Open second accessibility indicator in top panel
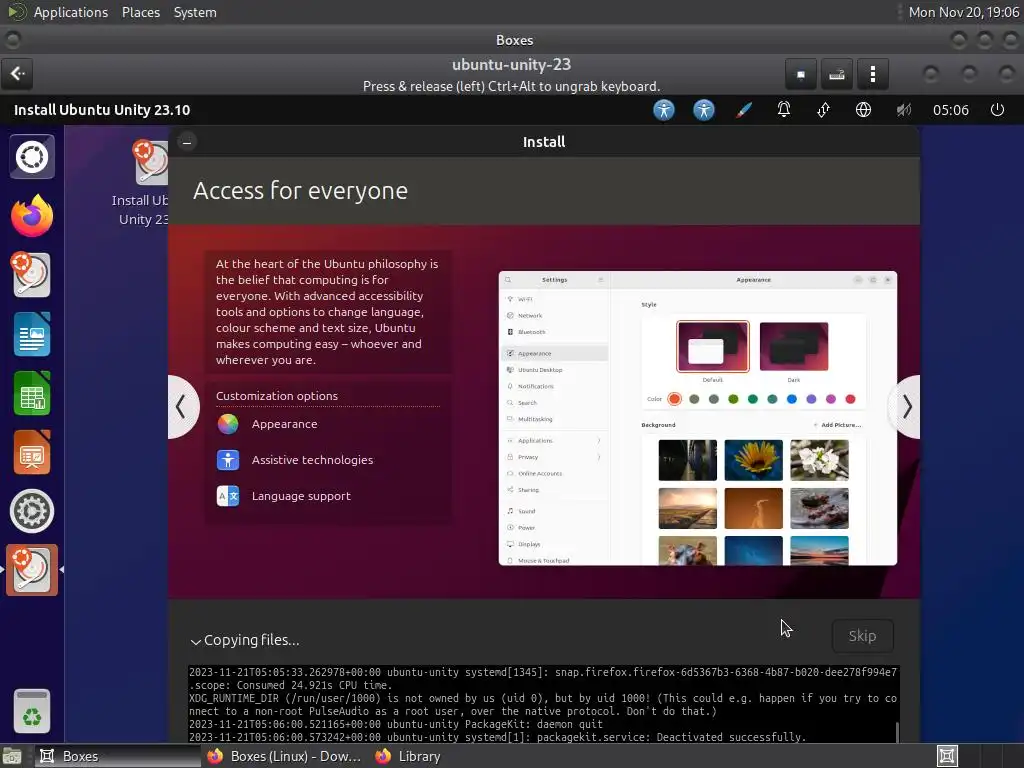The height and width of the screenshot is (768, 1024). [703, 110]
